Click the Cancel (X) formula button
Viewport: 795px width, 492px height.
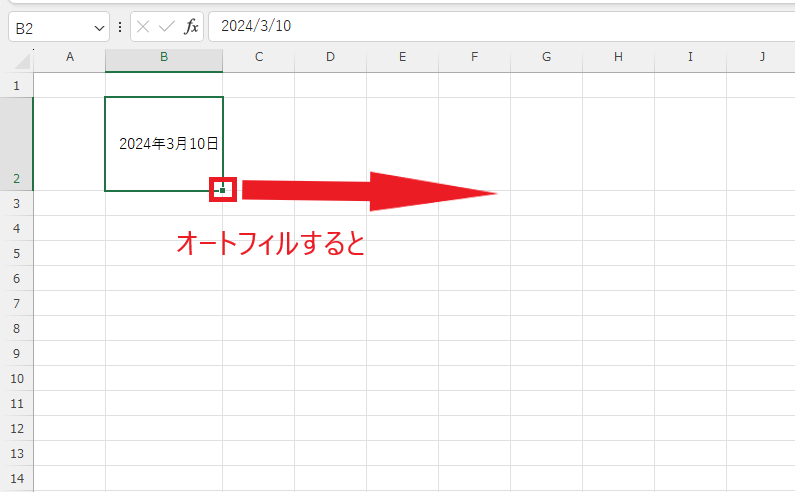(143, 27)
